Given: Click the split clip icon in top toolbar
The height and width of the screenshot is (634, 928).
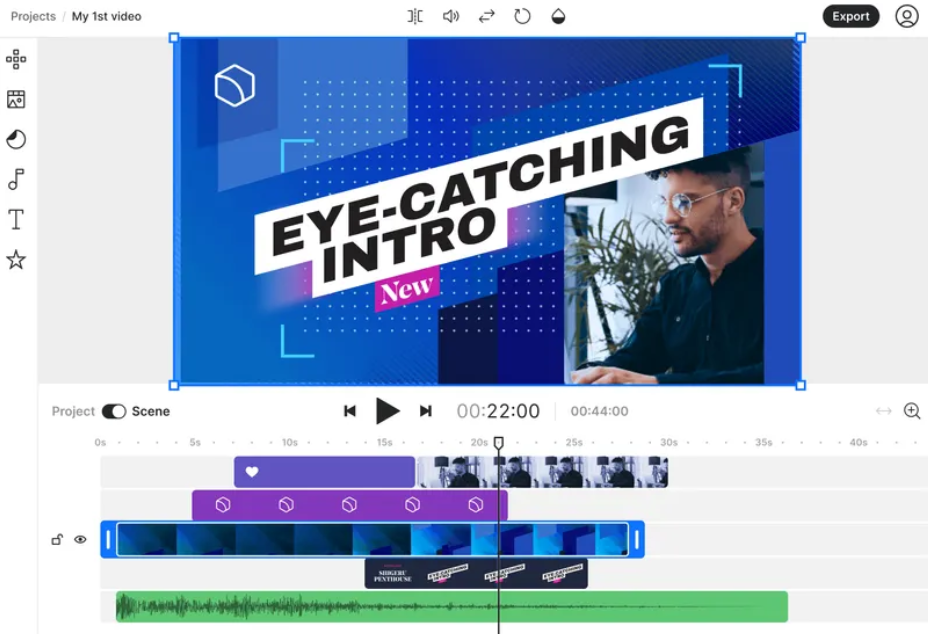Looking at the screenshot, I should click(x=415, y=16).
